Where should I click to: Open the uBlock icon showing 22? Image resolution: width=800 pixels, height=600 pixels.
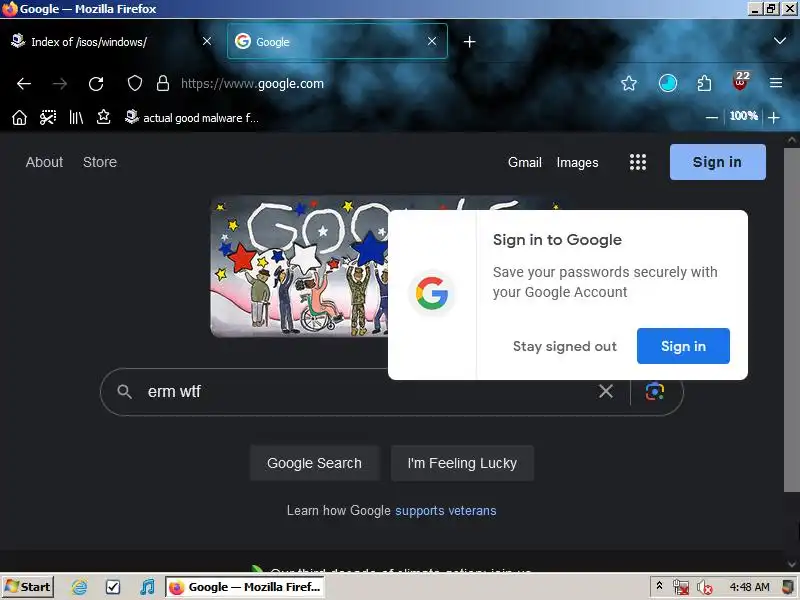click(741, 82)
